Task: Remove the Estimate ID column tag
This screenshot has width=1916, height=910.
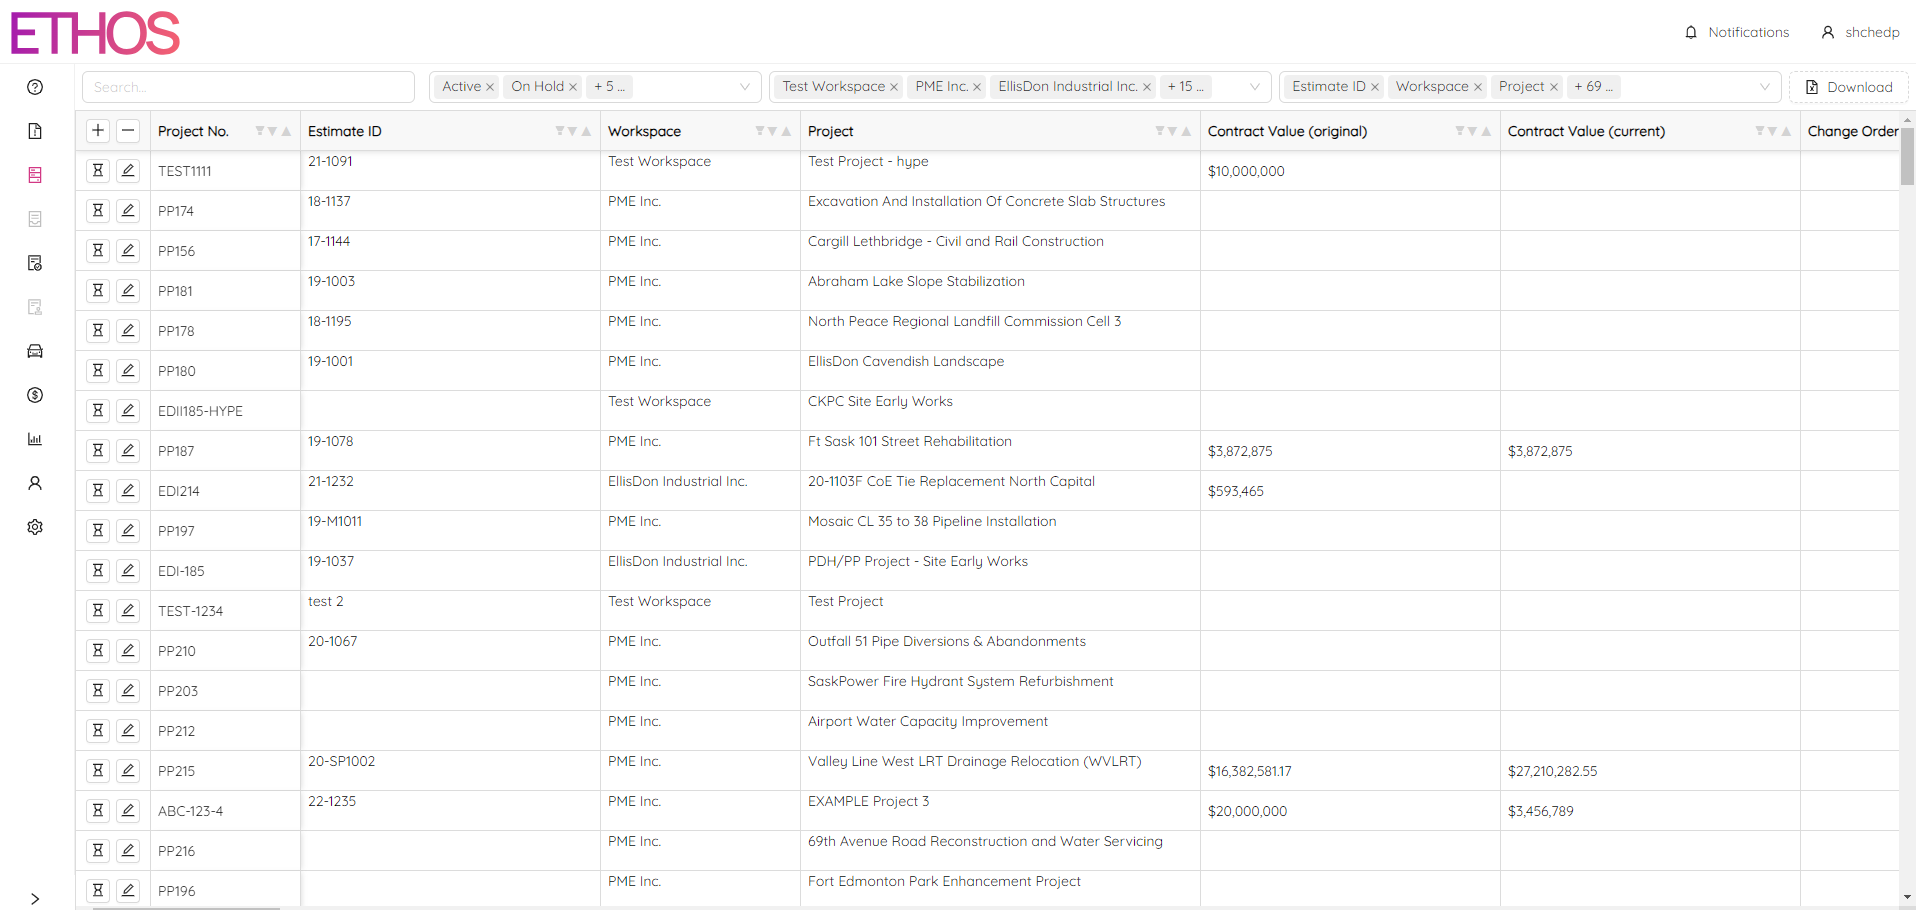Action: click(x=1375, y=87)
